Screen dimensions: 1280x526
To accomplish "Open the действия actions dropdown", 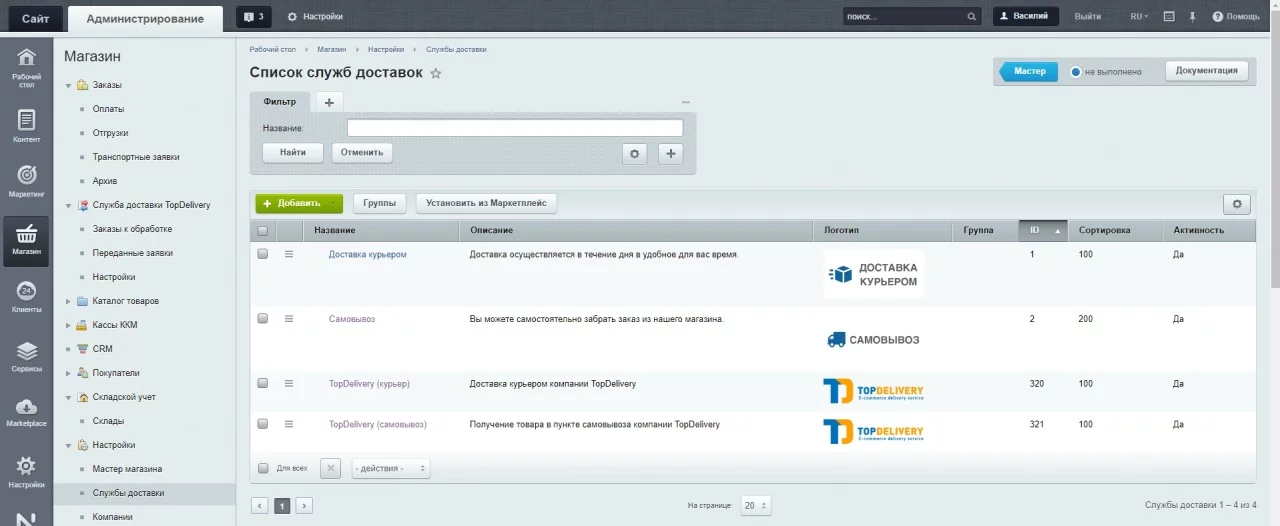I will pos(390,468).
